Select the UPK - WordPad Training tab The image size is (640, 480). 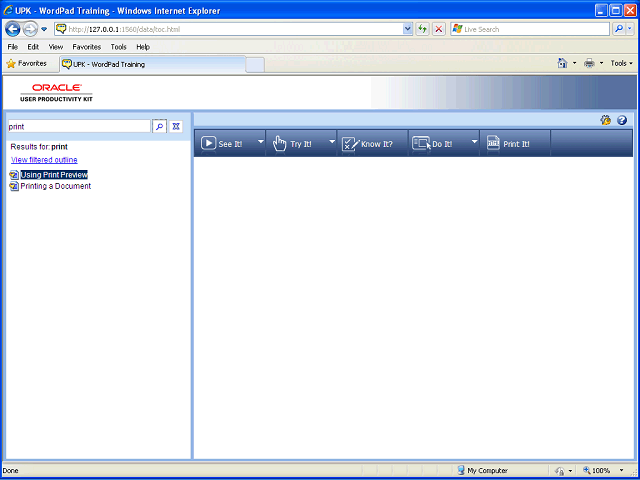coord(153,64)
